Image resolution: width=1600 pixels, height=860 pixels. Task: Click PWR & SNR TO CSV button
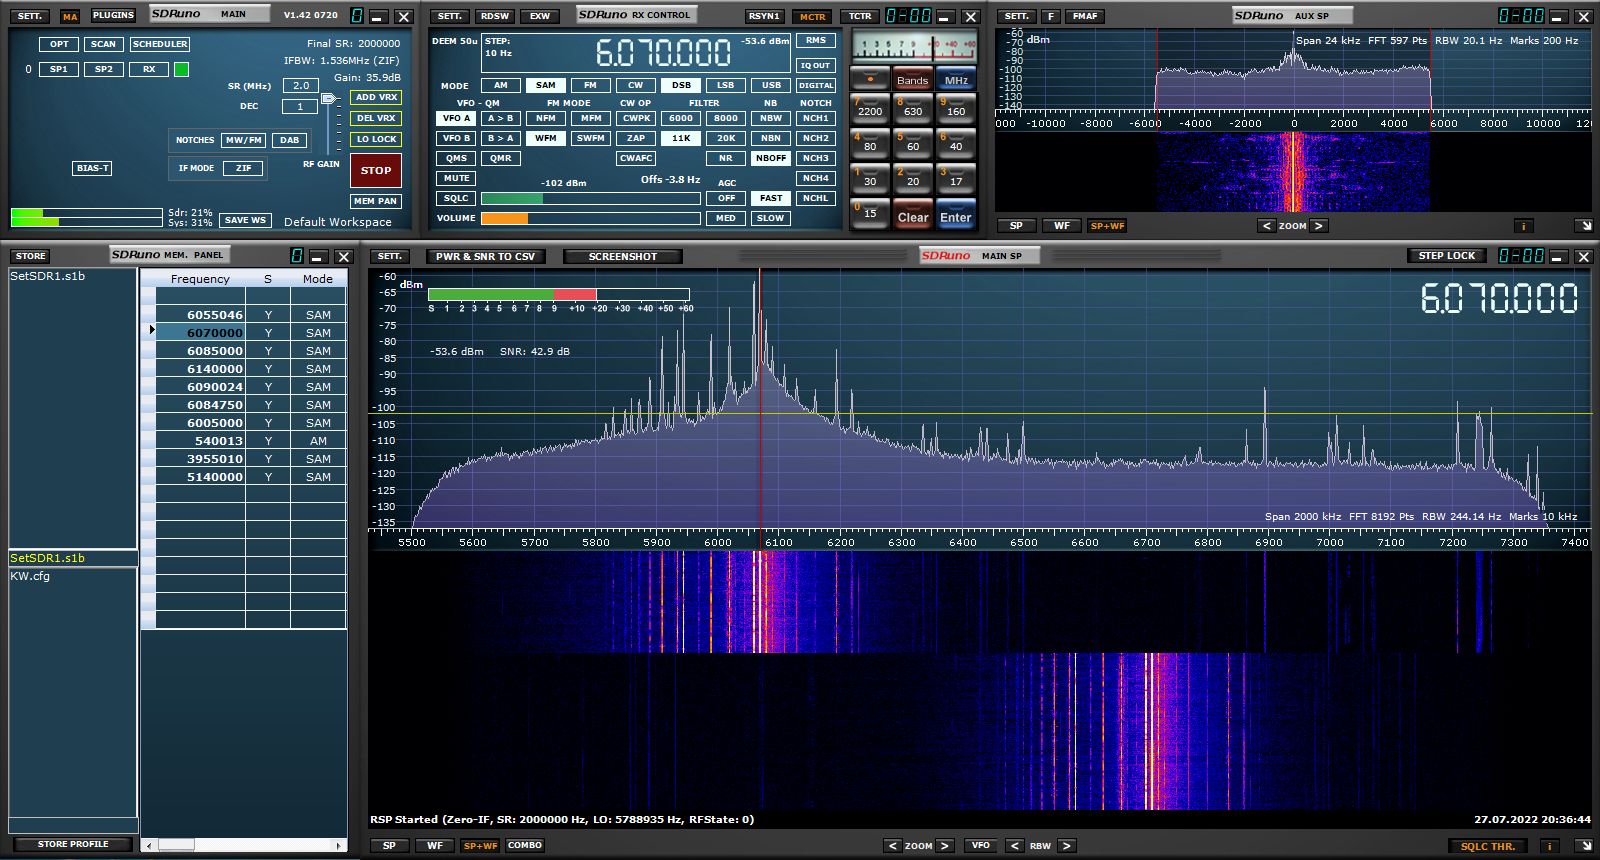(x=485, y=256)
